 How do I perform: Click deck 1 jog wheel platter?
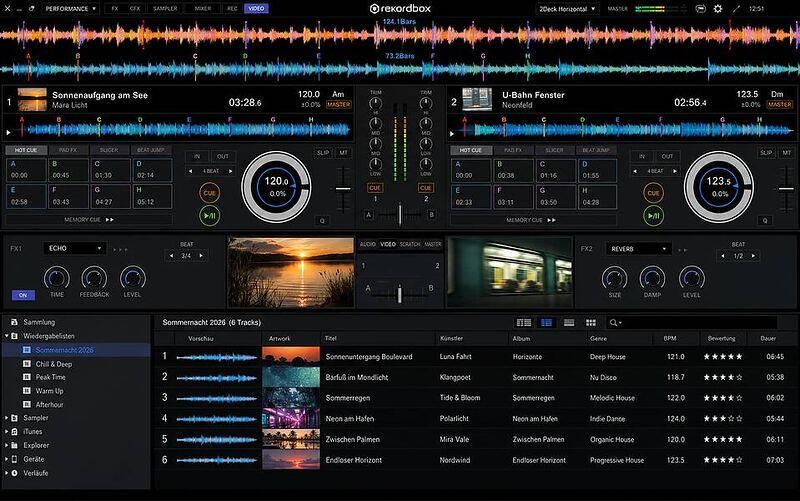[276, 187]
